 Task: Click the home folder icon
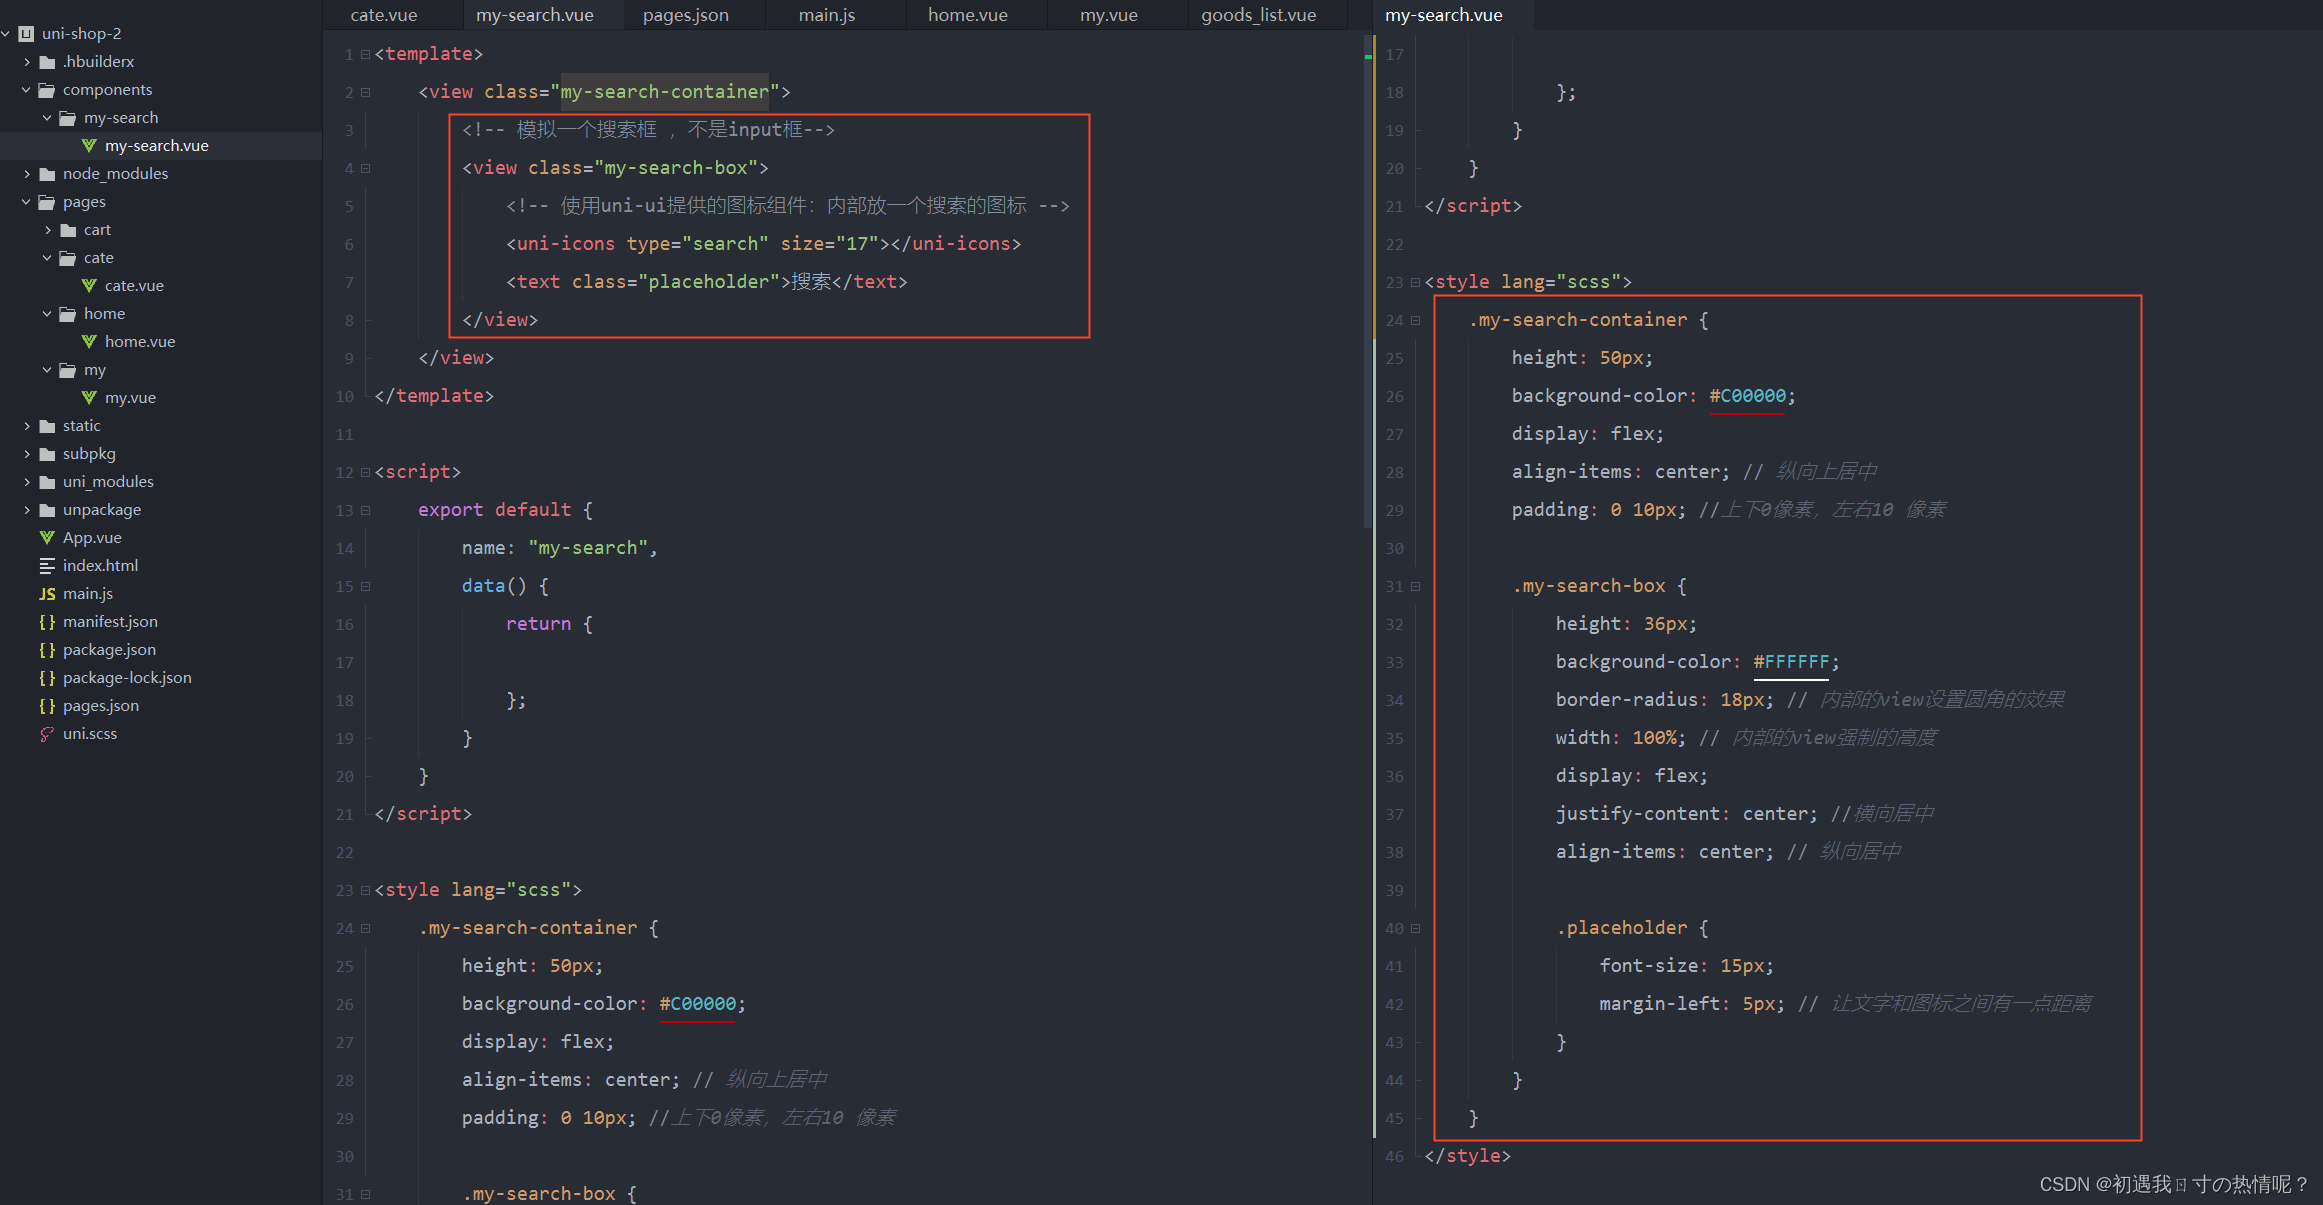click(x=68, y=313)
